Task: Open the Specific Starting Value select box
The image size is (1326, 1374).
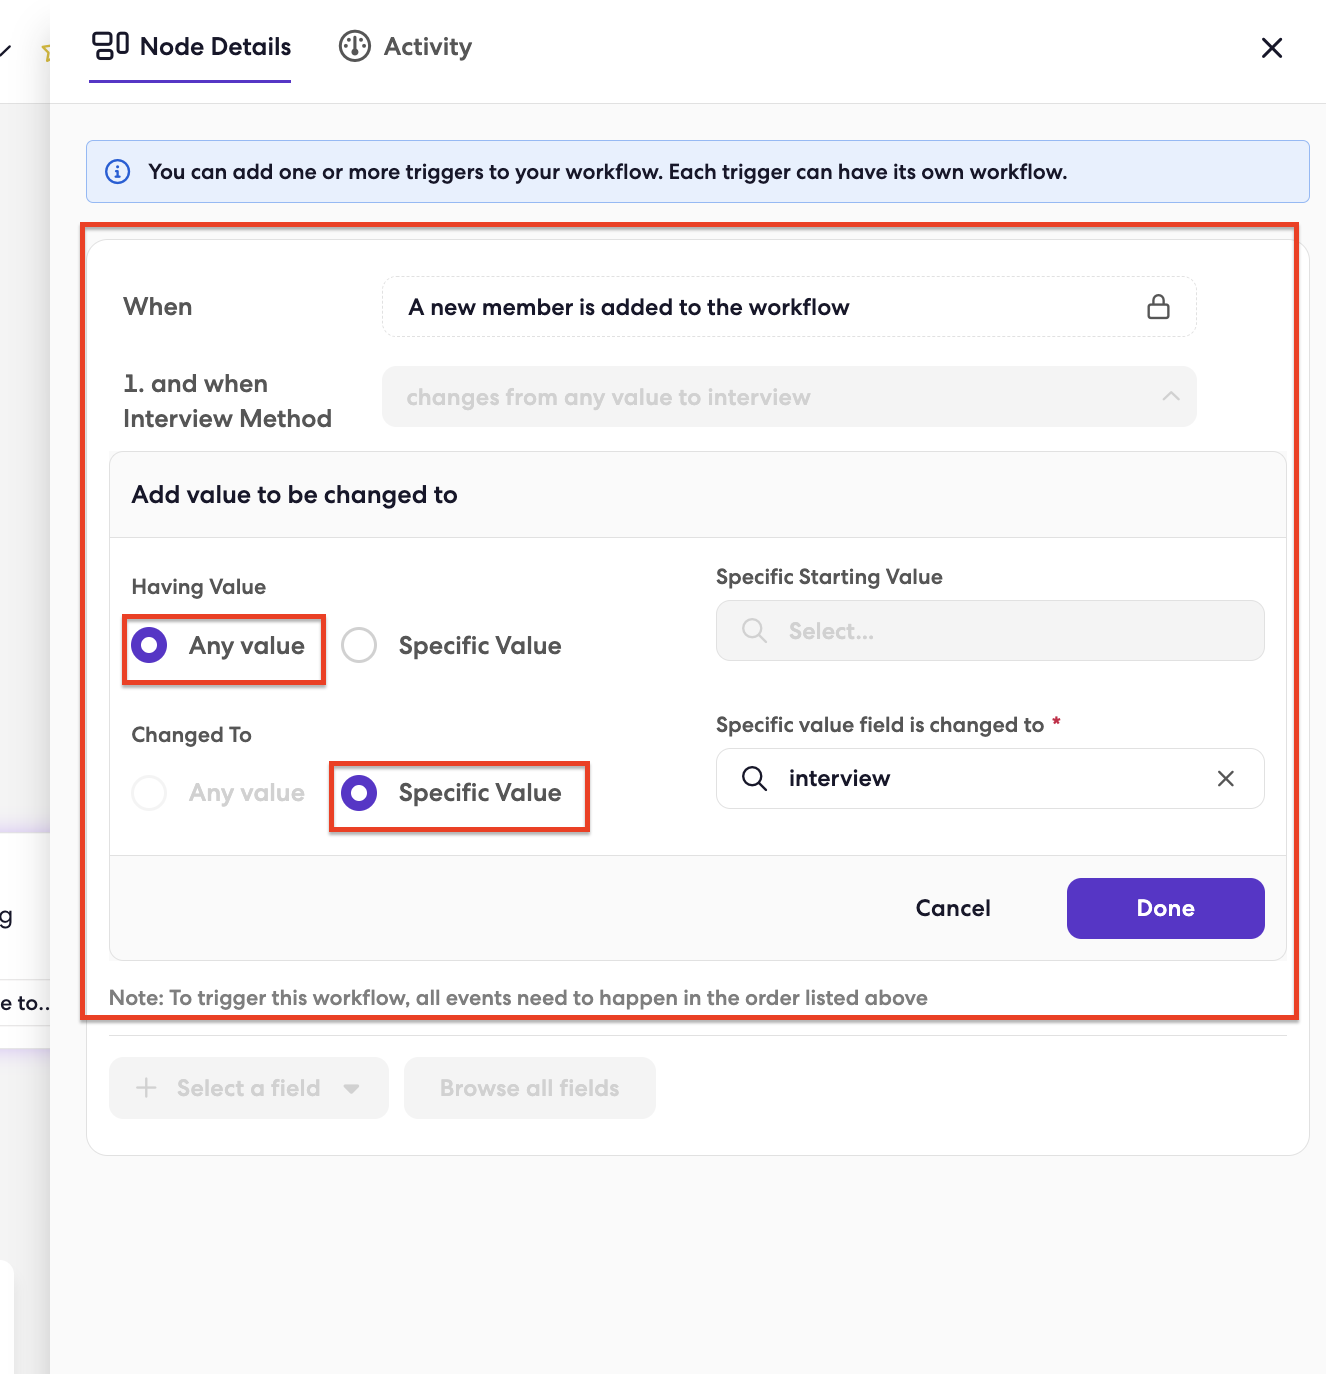Action: pyautogui.click(x=990, y=631)
